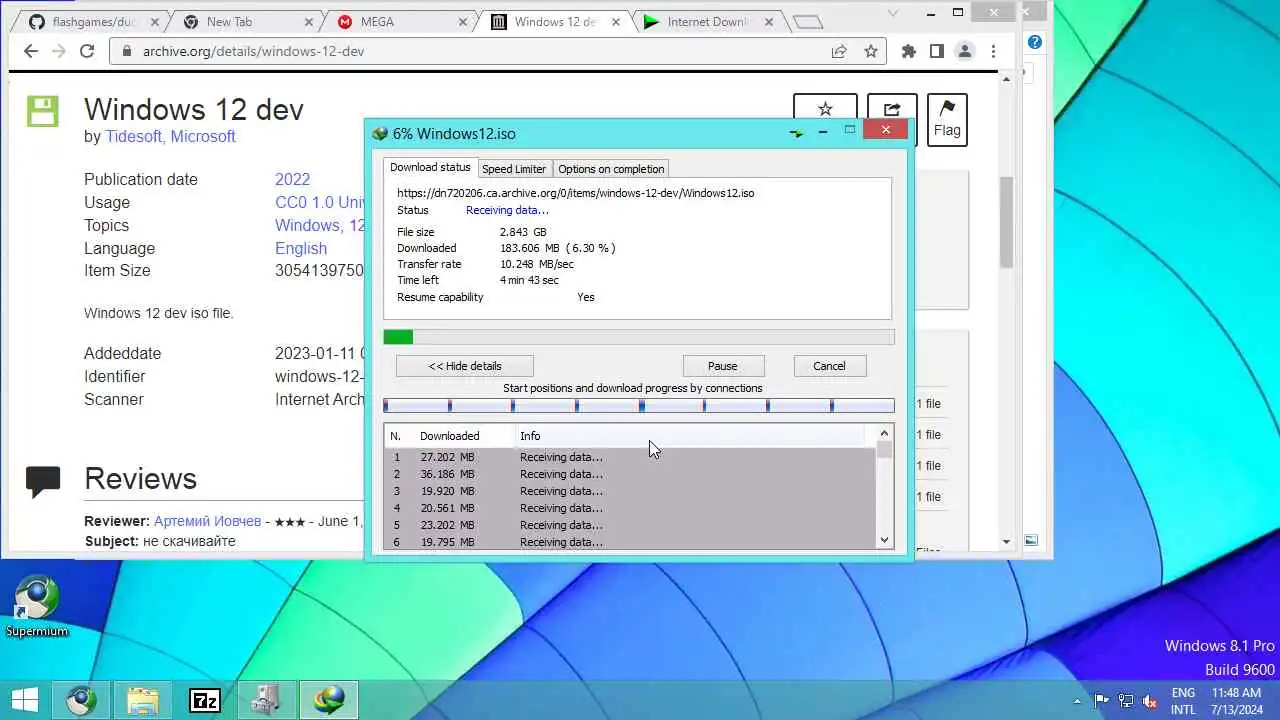The height and width of the screenshot is (720, 1280).
Task: Select connection 4 row with 20.561 MB
Action: [630, 508]
